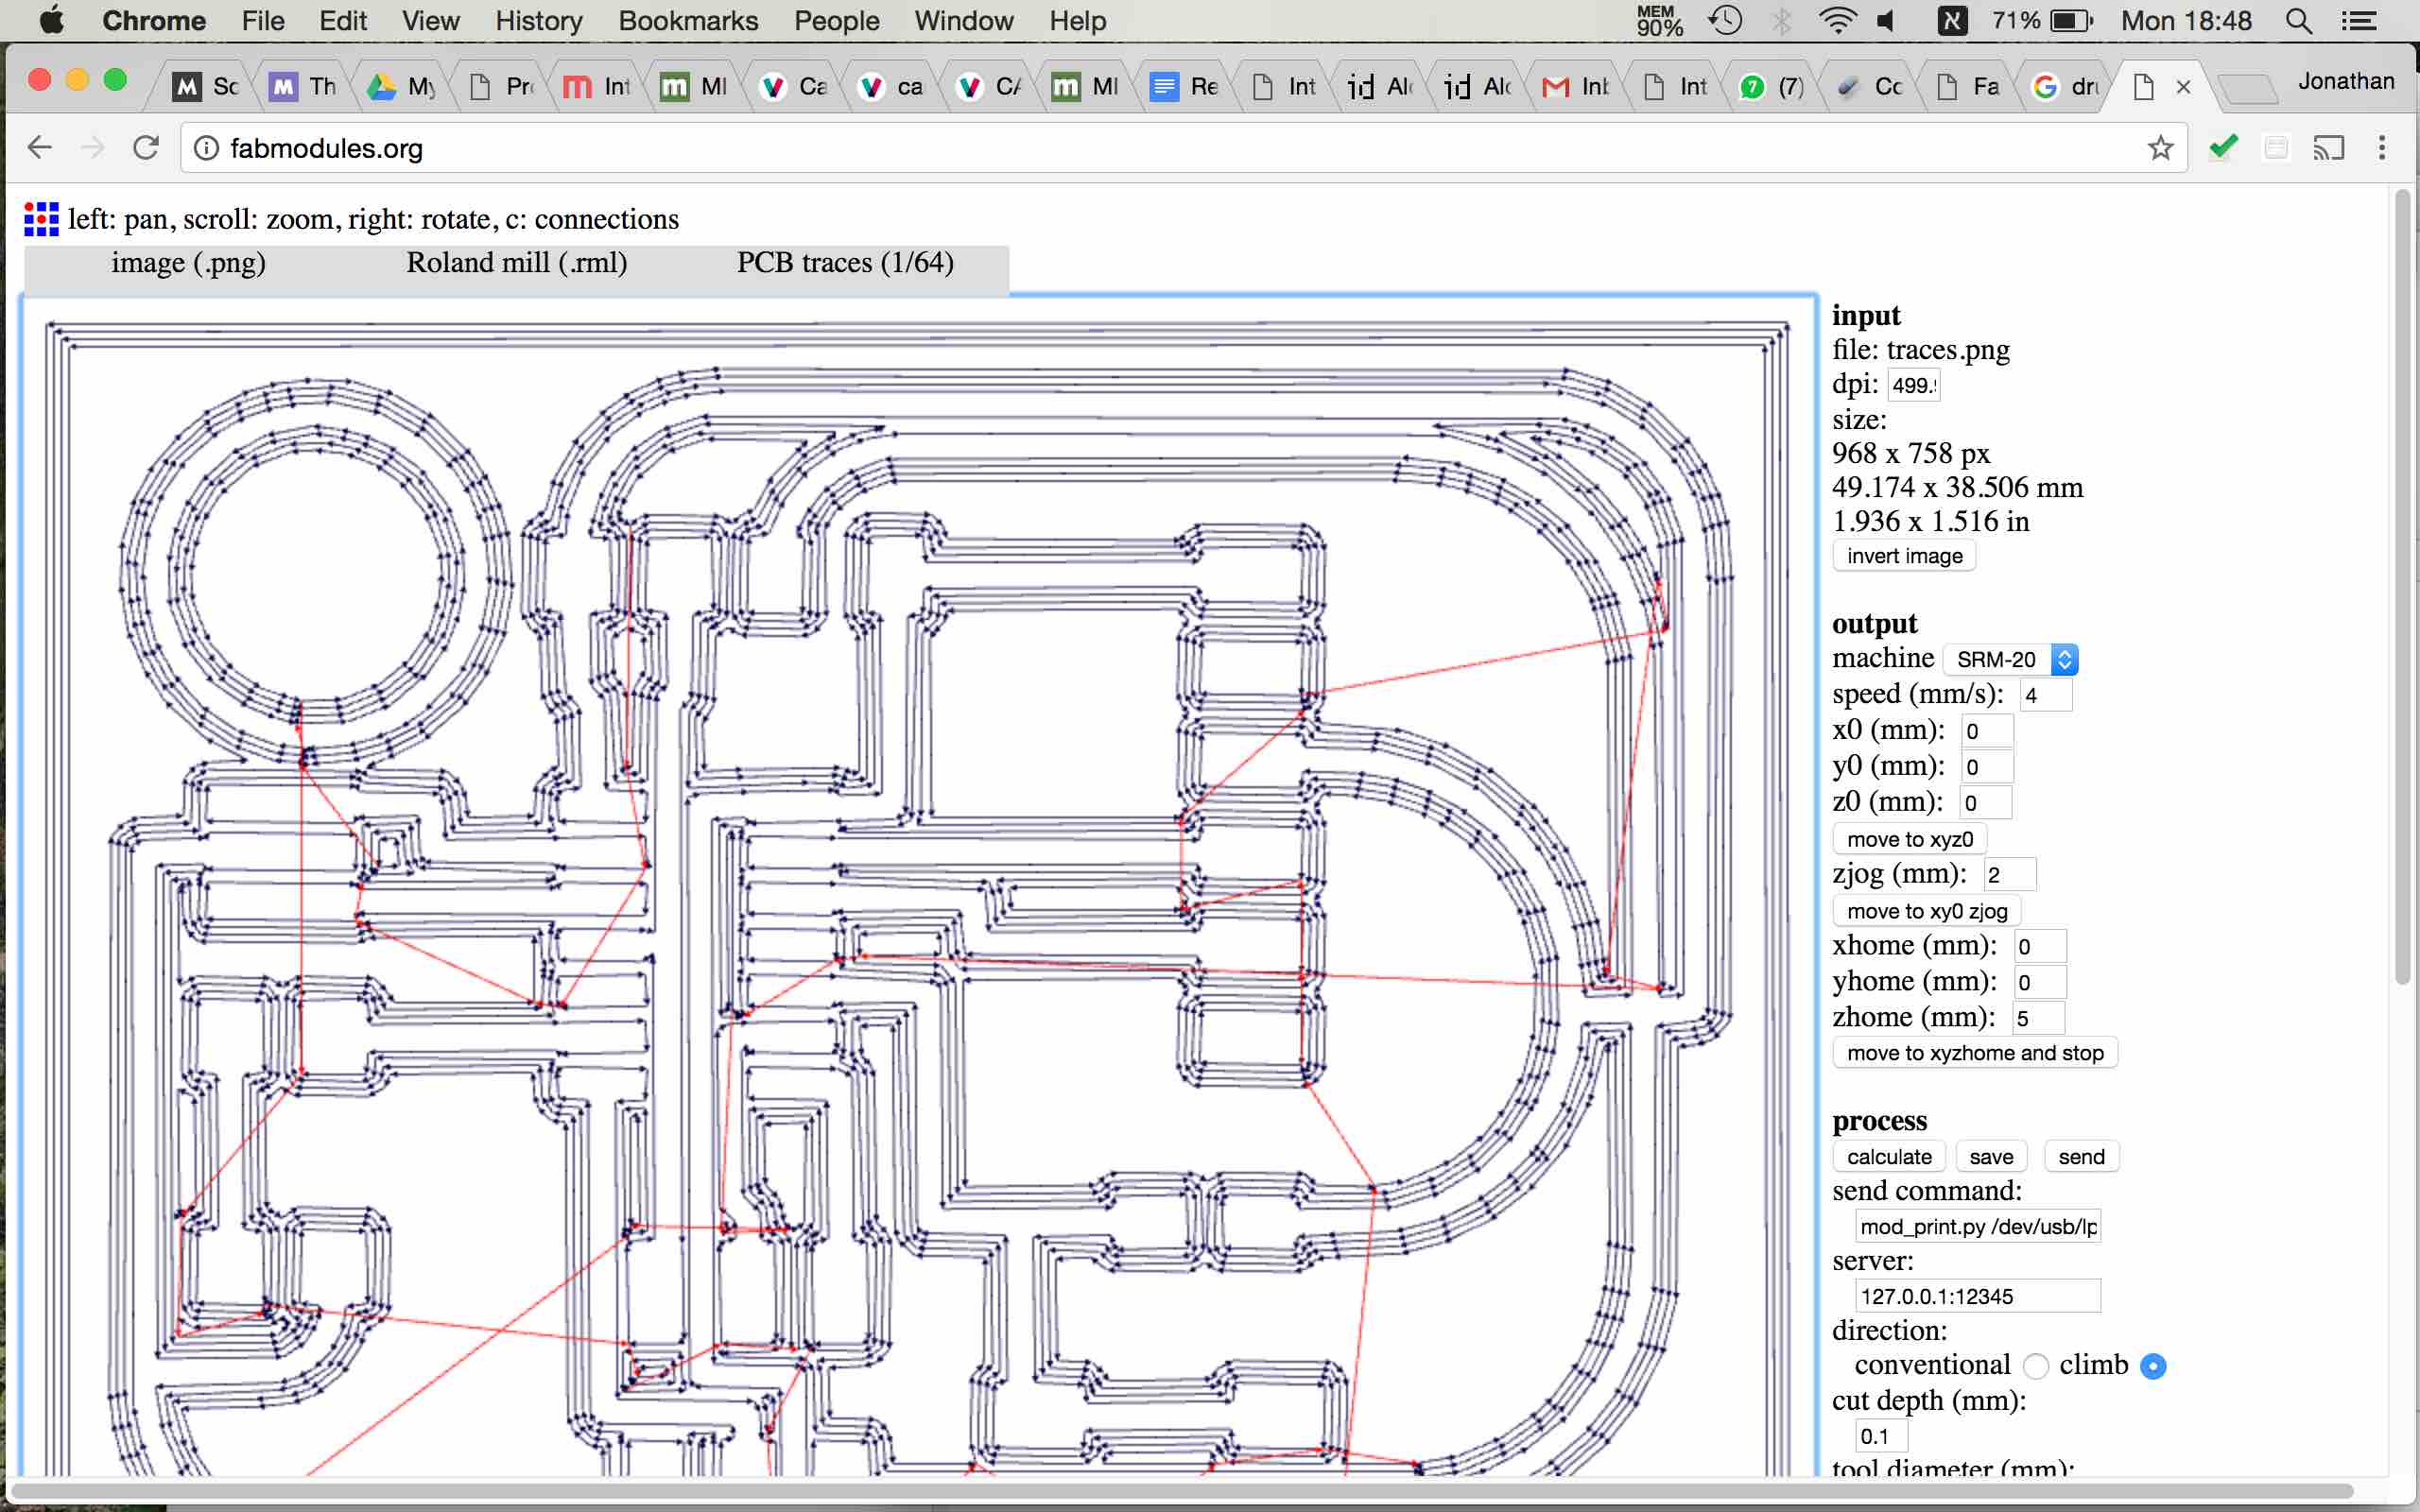2420x1512 pixels.
Task: Click the Bluetooth menu bar icon
Action: click(x=1781, y=21)
